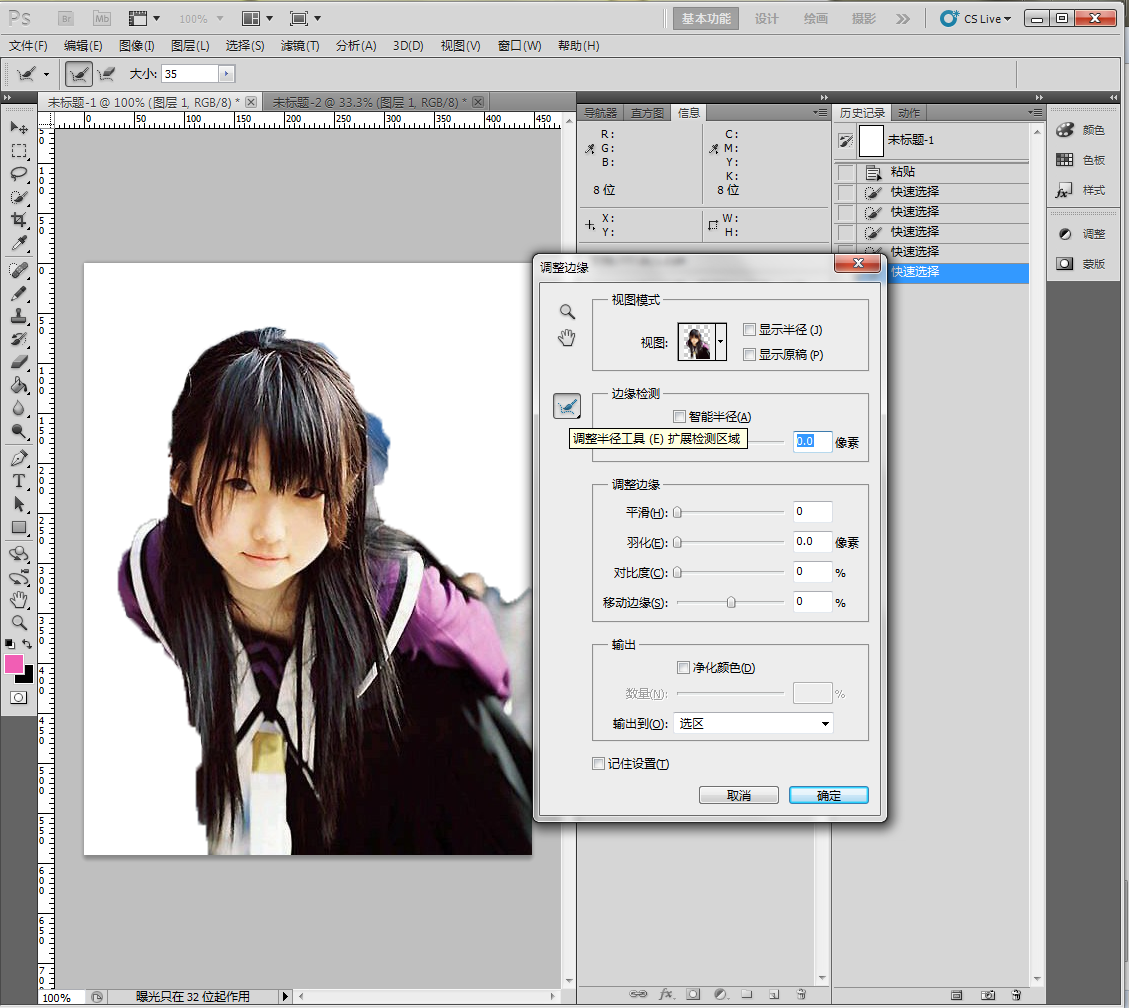1129x1008 pixels.
Task: Click the 羽化 value input field
Action: 812,541
